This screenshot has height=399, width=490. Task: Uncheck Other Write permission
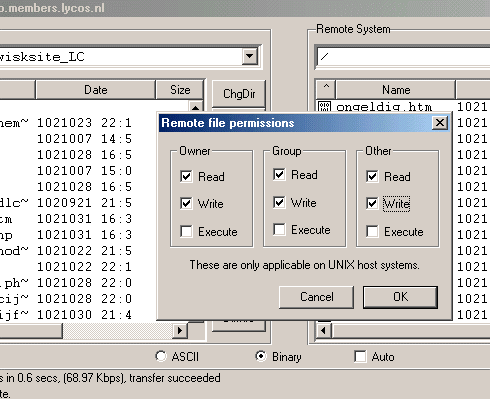click(372, 203)
